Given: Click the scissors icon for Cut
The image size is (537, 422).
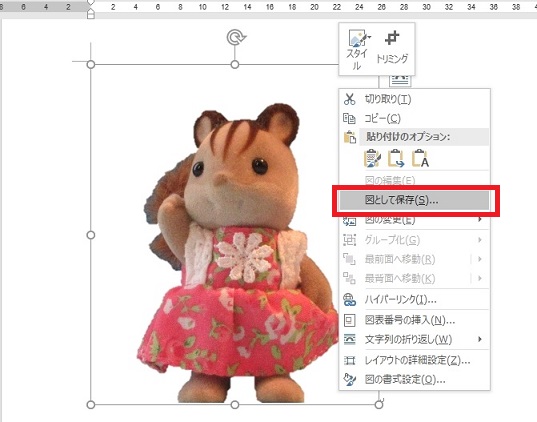Looking at the screenshot, I should tap(349, 99).
